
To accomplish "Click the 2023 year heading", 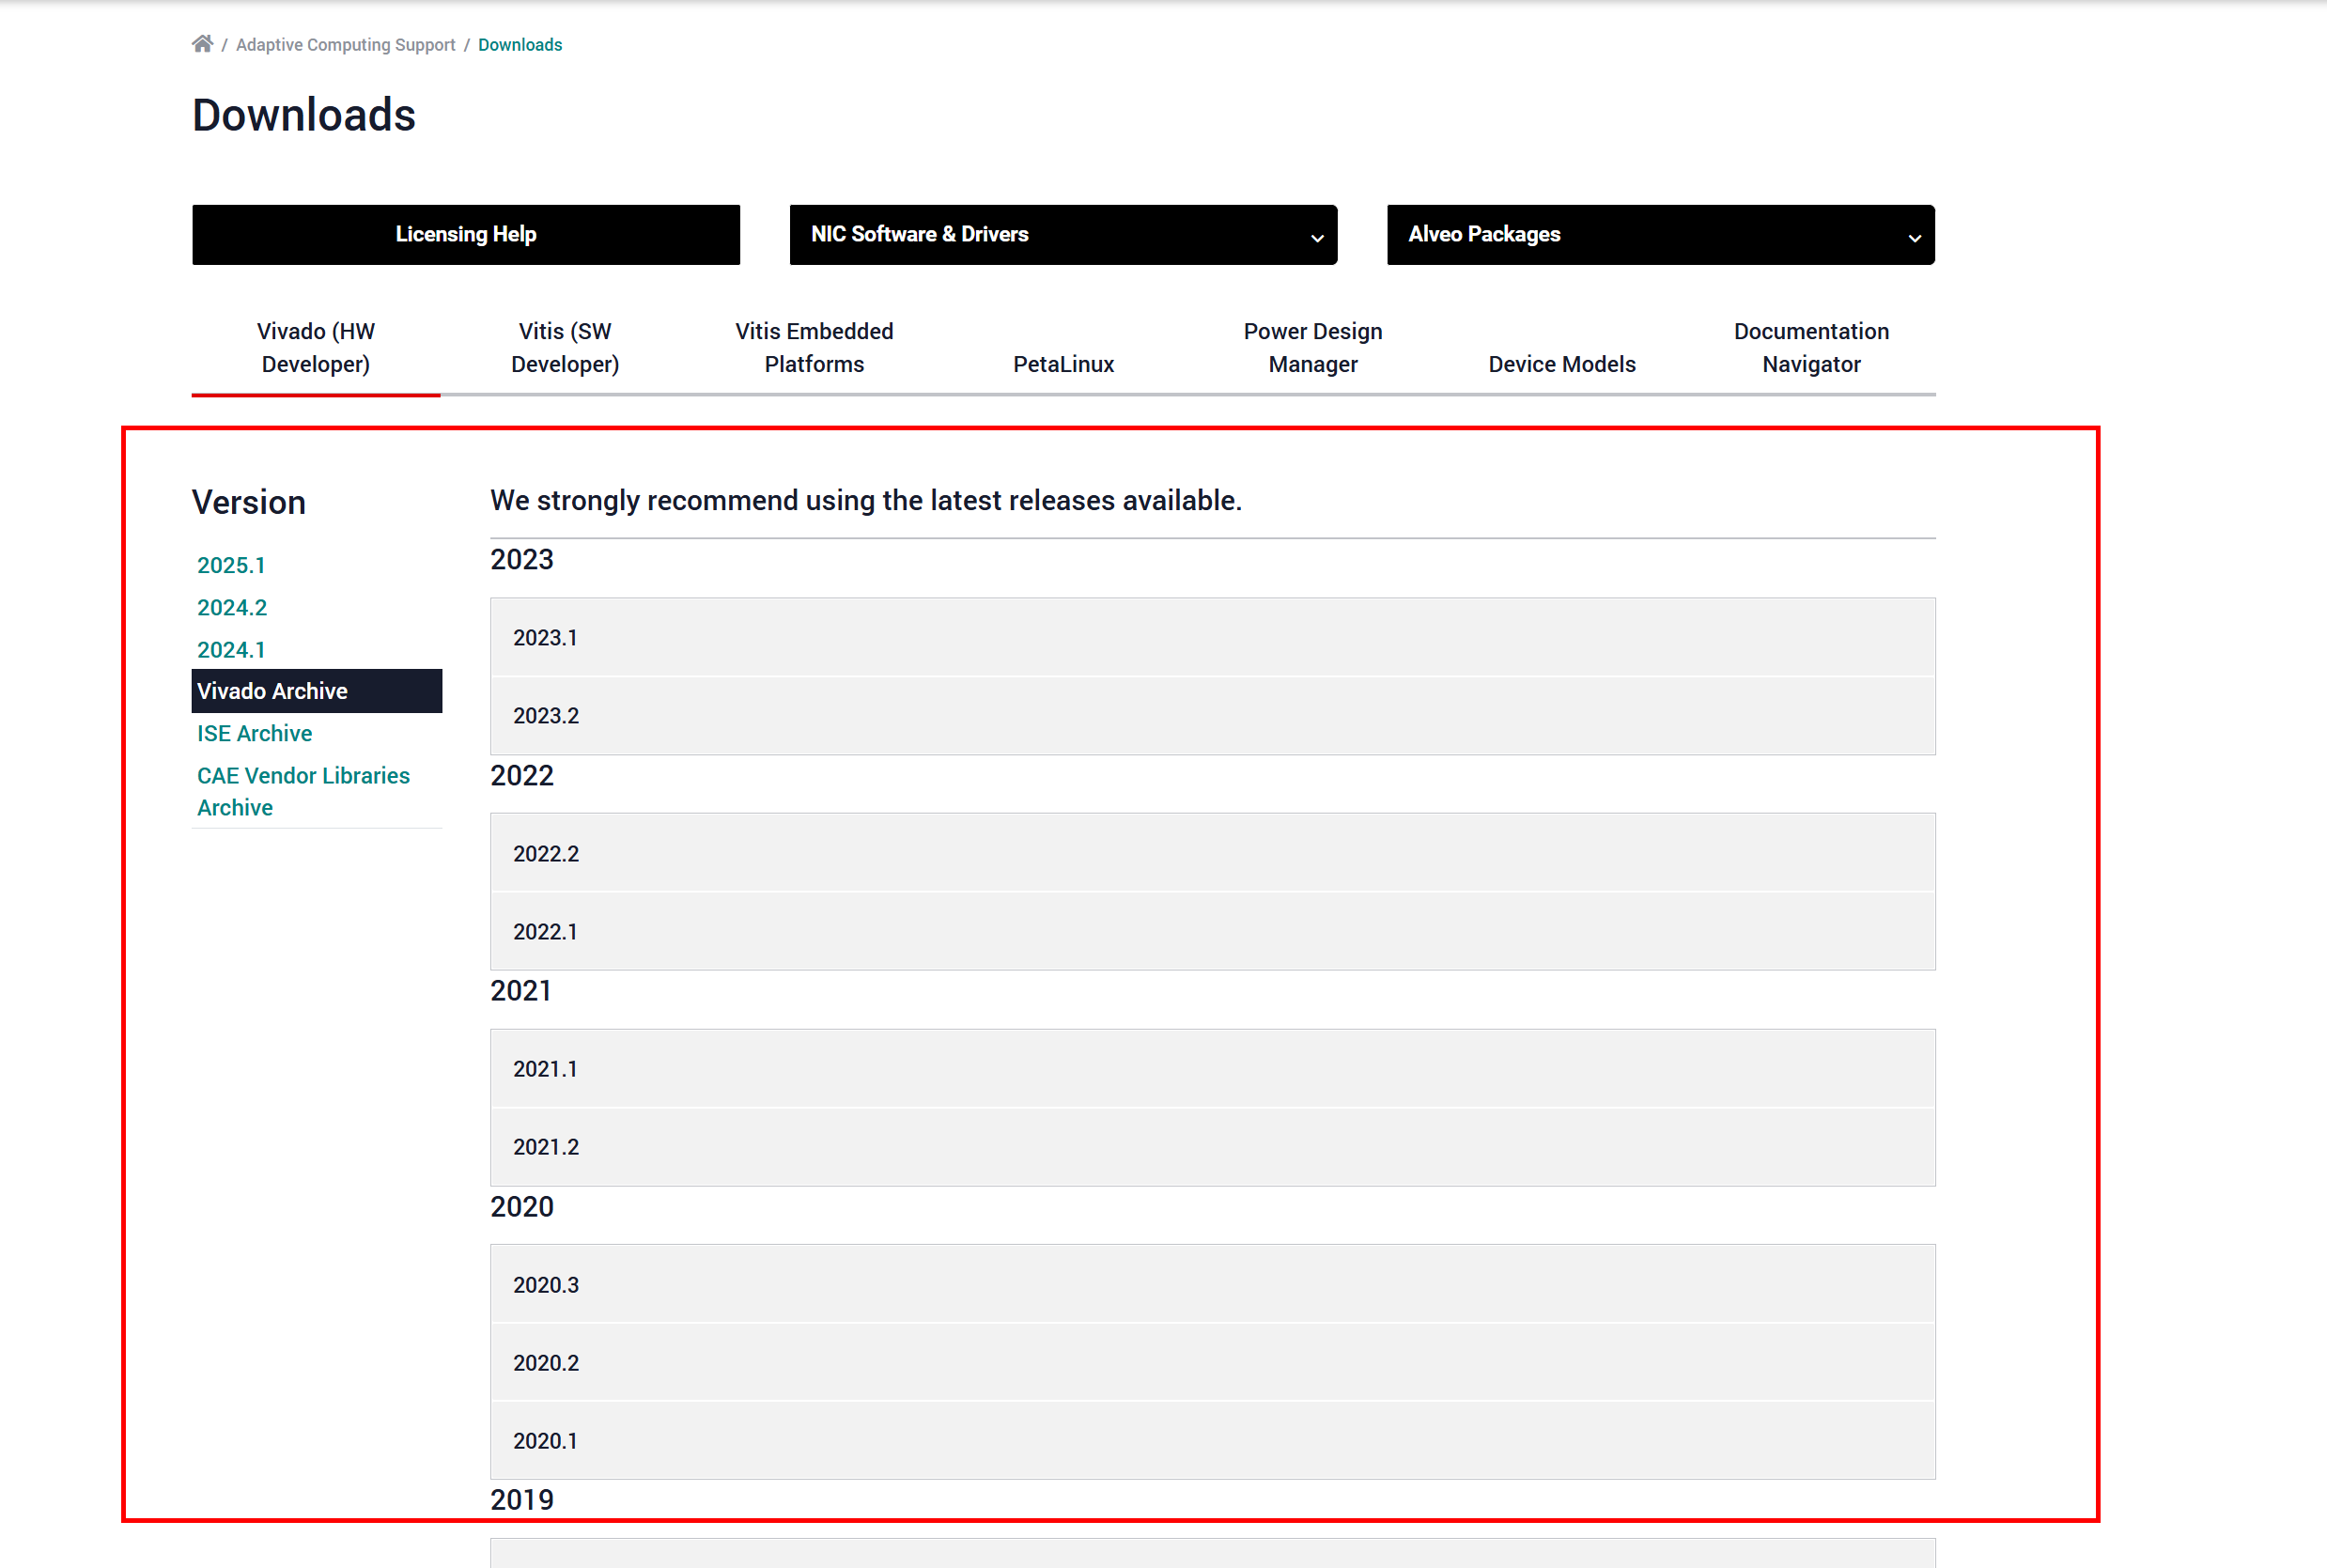I will [521, 559].
